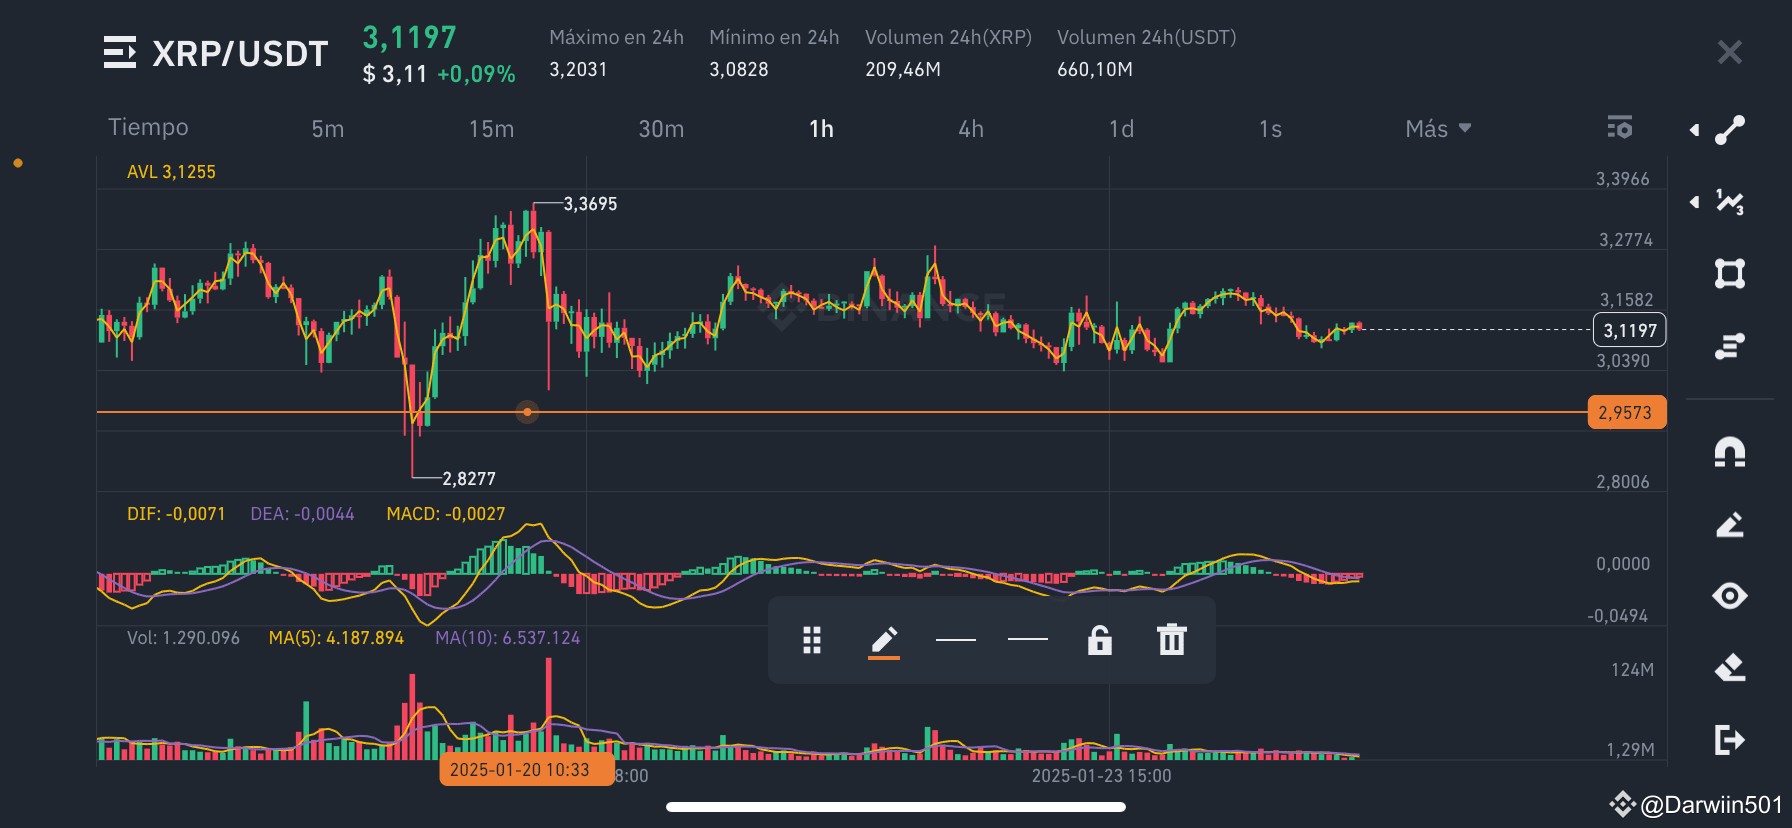1792x828 pixels.
Task: Close the full-screen chart view
Action: click(1730, 52)
